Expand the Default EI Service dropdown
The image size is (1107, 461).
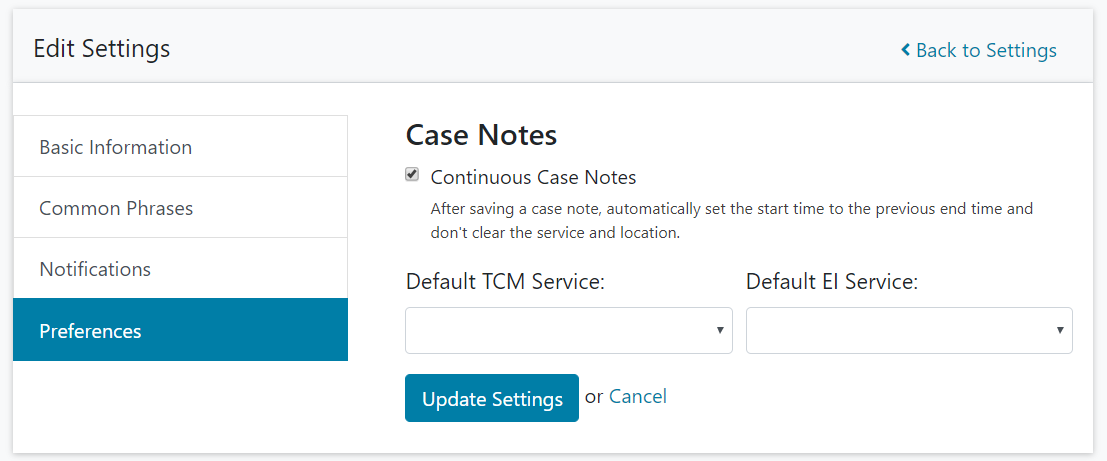tap(900, 330)
